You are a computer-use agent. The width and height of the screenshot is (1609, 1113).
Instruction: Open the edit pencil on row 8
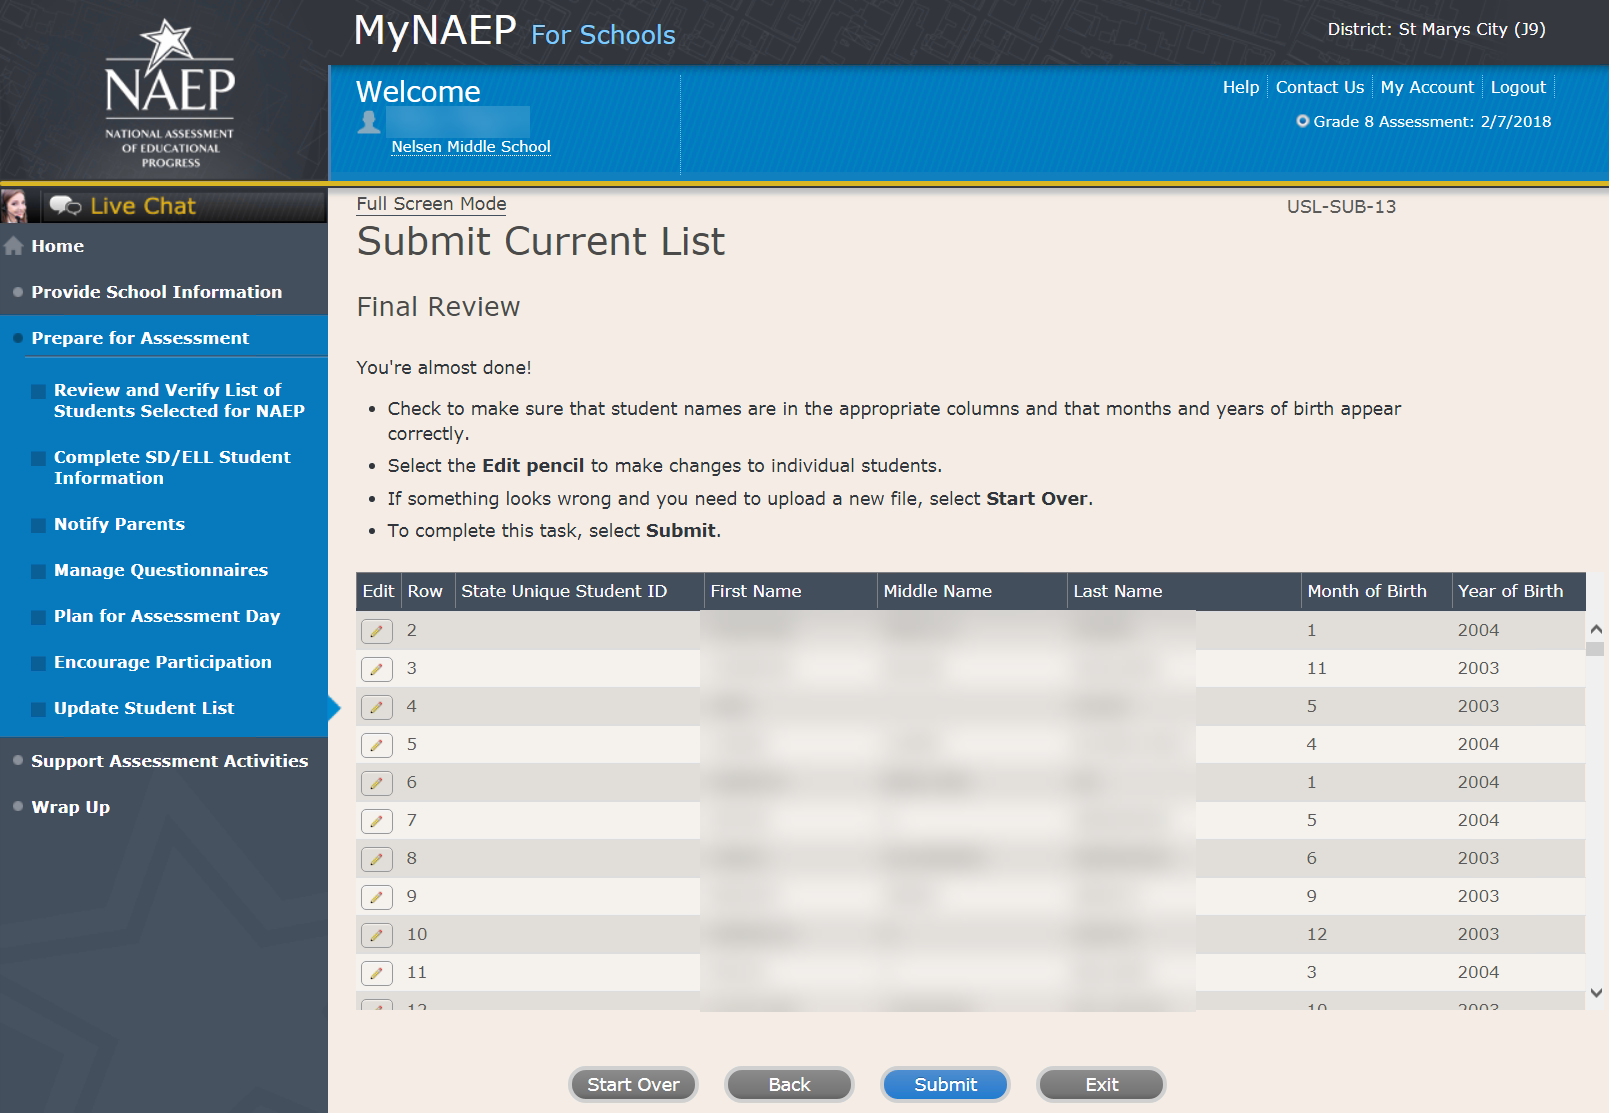point(376,859)
